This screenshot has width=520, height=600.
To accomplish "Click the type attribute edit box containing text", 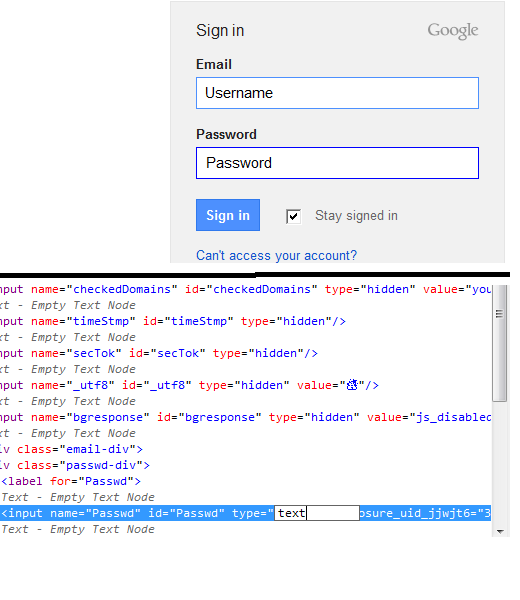I will pyautogui.click(x=317, y=513).
